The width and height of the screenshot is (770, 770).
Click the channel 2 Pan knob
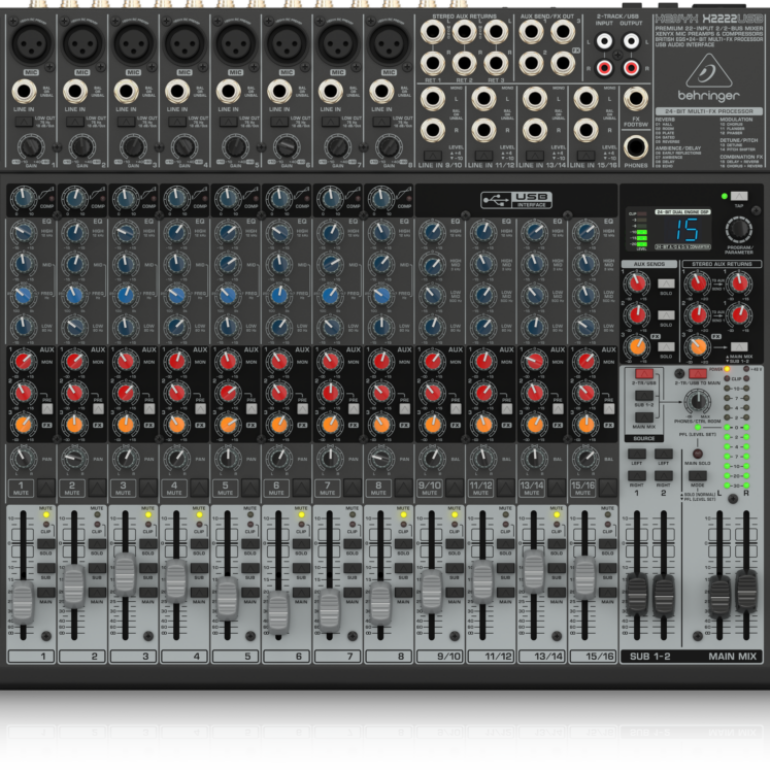(74, 458)
